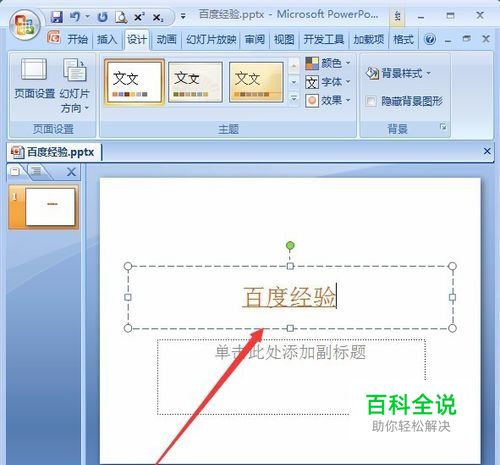Apply subscript formatting
This screenshot has height=465, width=500.
click(x=158, y=17)
